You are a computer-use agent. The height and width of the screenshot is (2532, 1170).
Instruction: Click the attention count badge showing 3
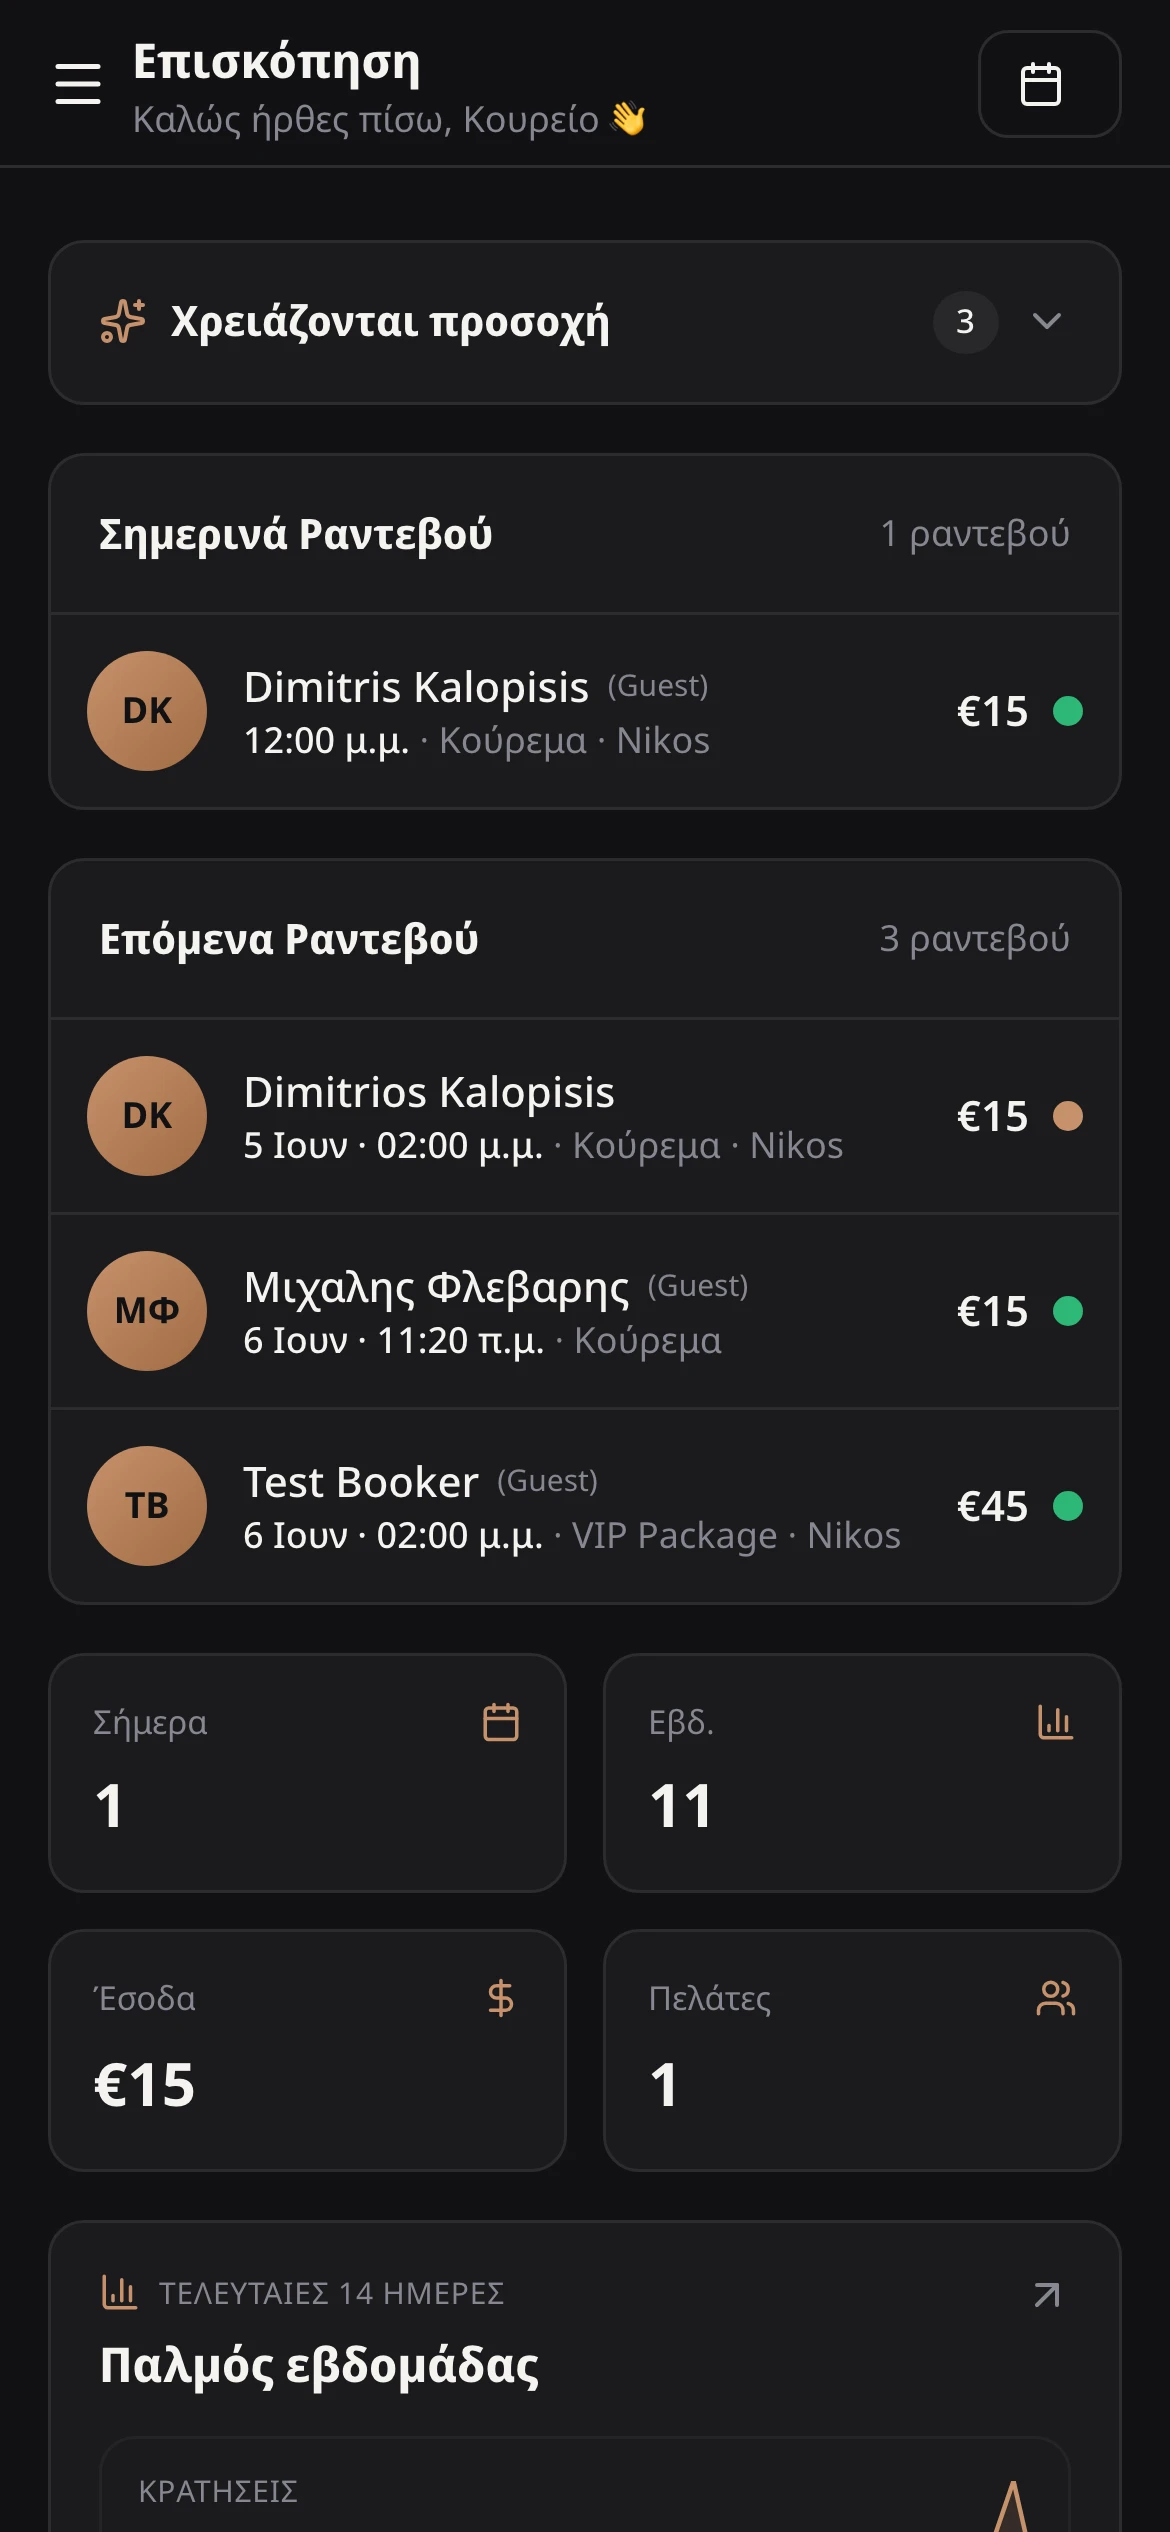pos(965,322)
